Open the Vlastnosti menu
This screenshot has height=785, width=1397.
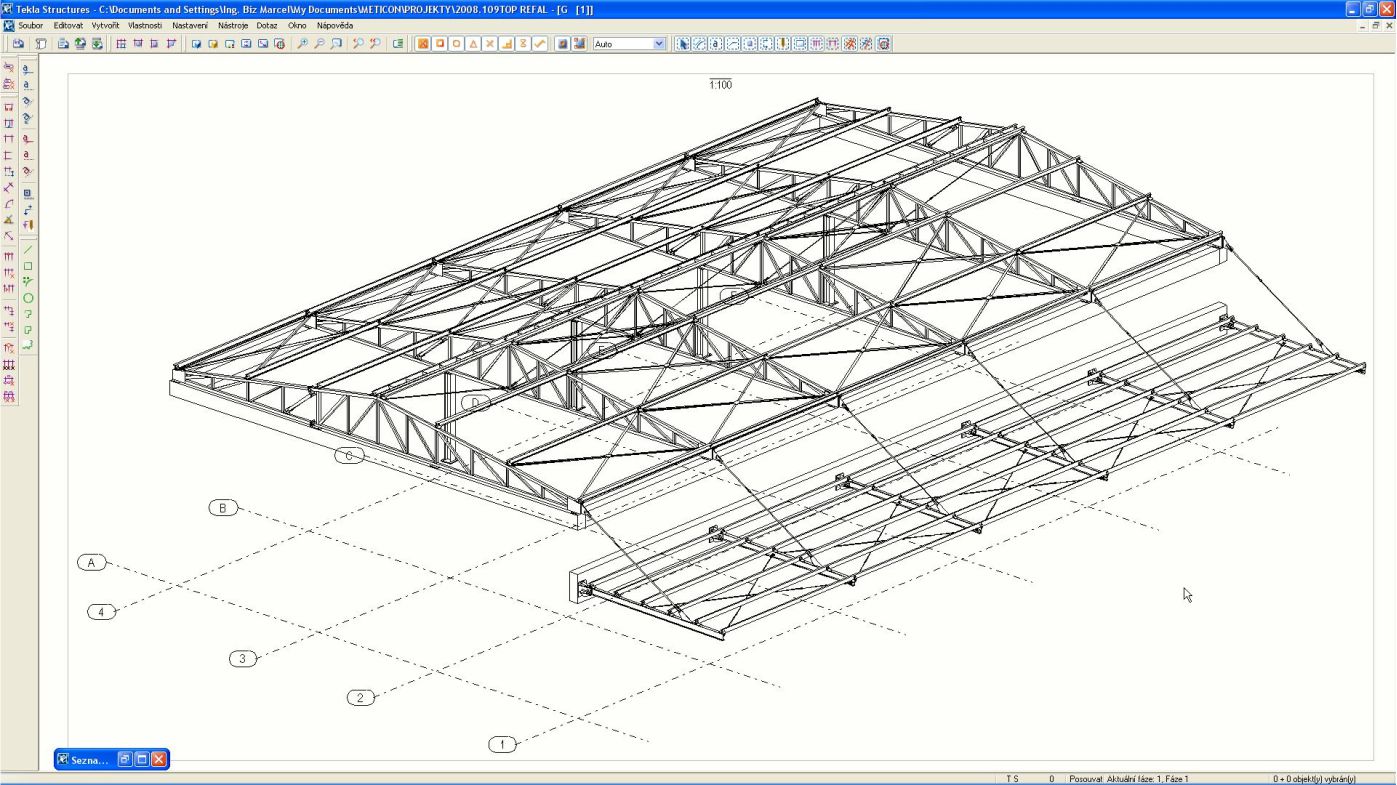146,25
